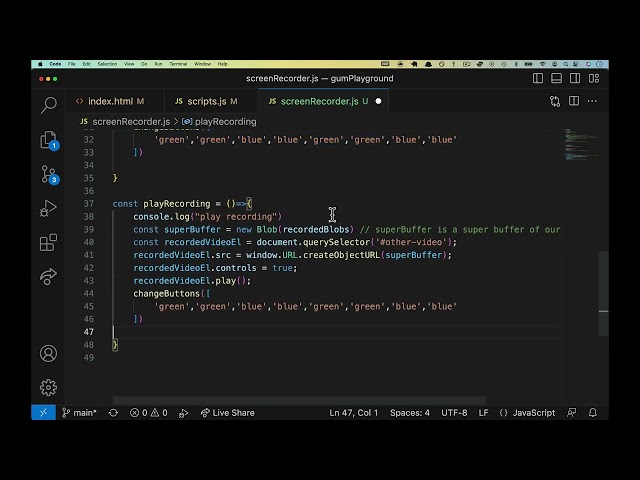Change indentation via Spaces: 4
This screenshot has width=640, height=480.
coord(410,413)
